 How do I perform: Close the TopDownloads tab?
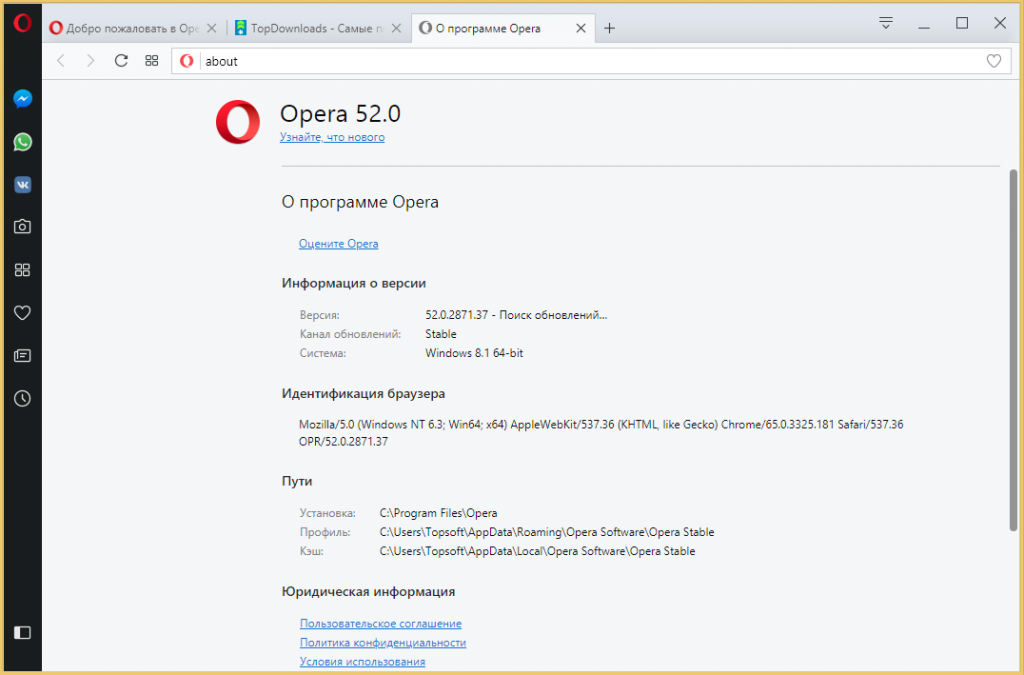pos(396,28)
